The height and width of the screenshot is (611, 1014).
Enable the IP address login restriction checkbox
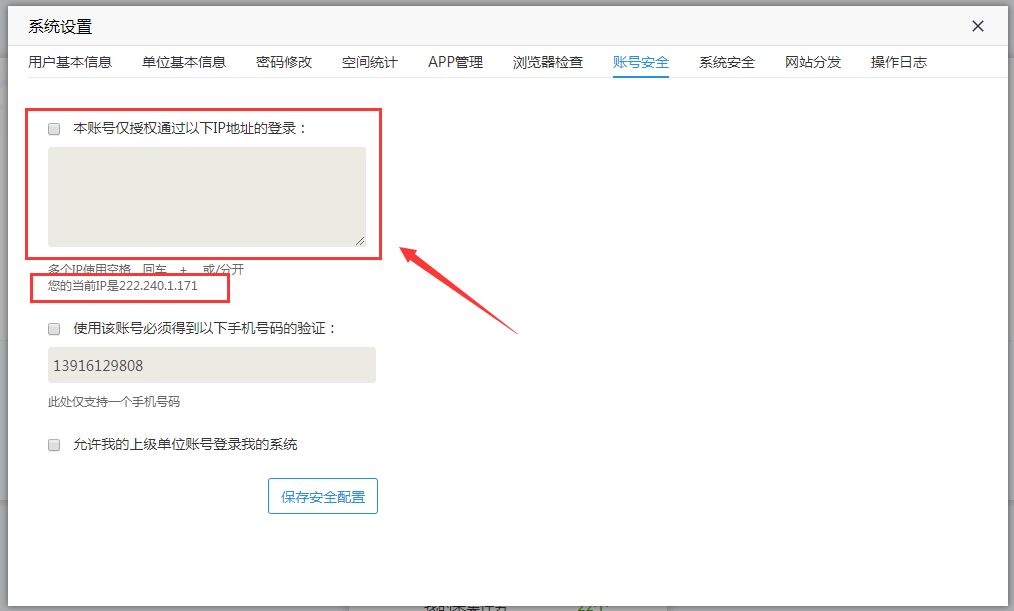[x=54, y=129]
